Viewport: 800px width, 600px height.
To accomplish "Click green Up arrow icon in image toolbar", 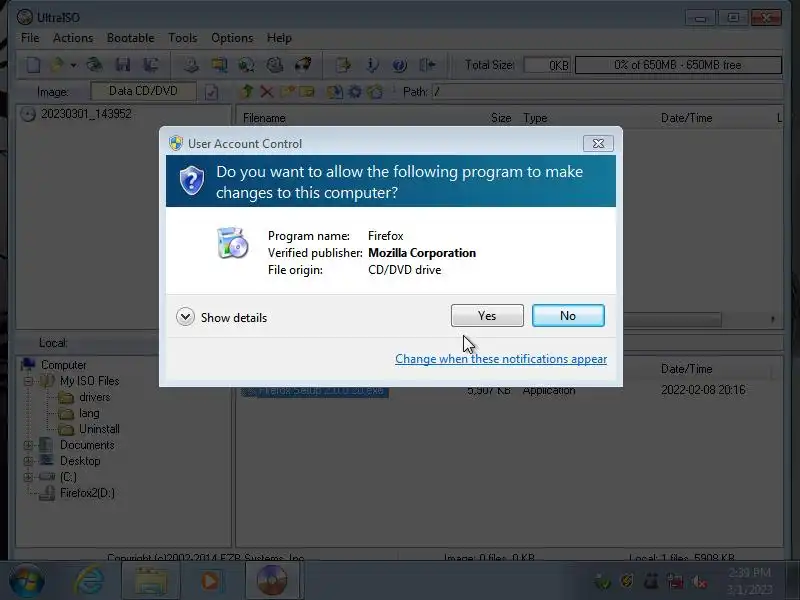I will coord(247,92).
